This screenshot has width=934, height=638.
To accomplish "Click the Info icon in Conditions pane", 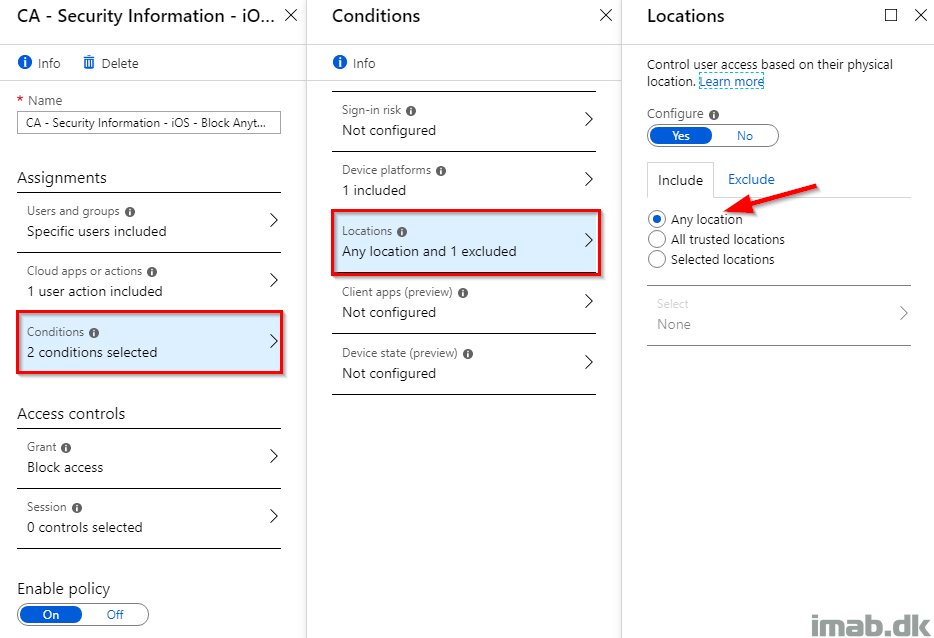I will click(x=340, y=62).
